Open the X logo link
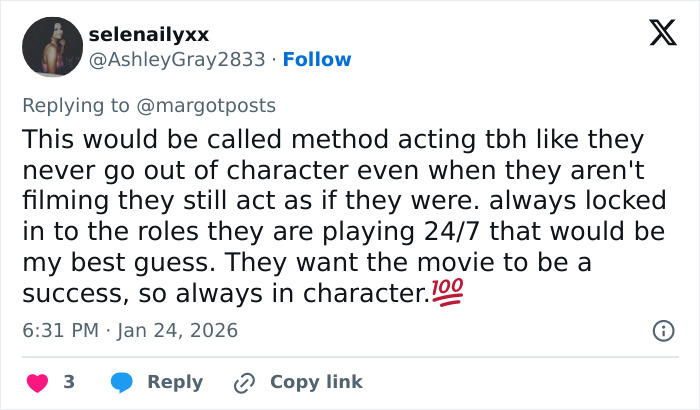Viewport: 700px width, 410px height. click(x=656, y=35)
